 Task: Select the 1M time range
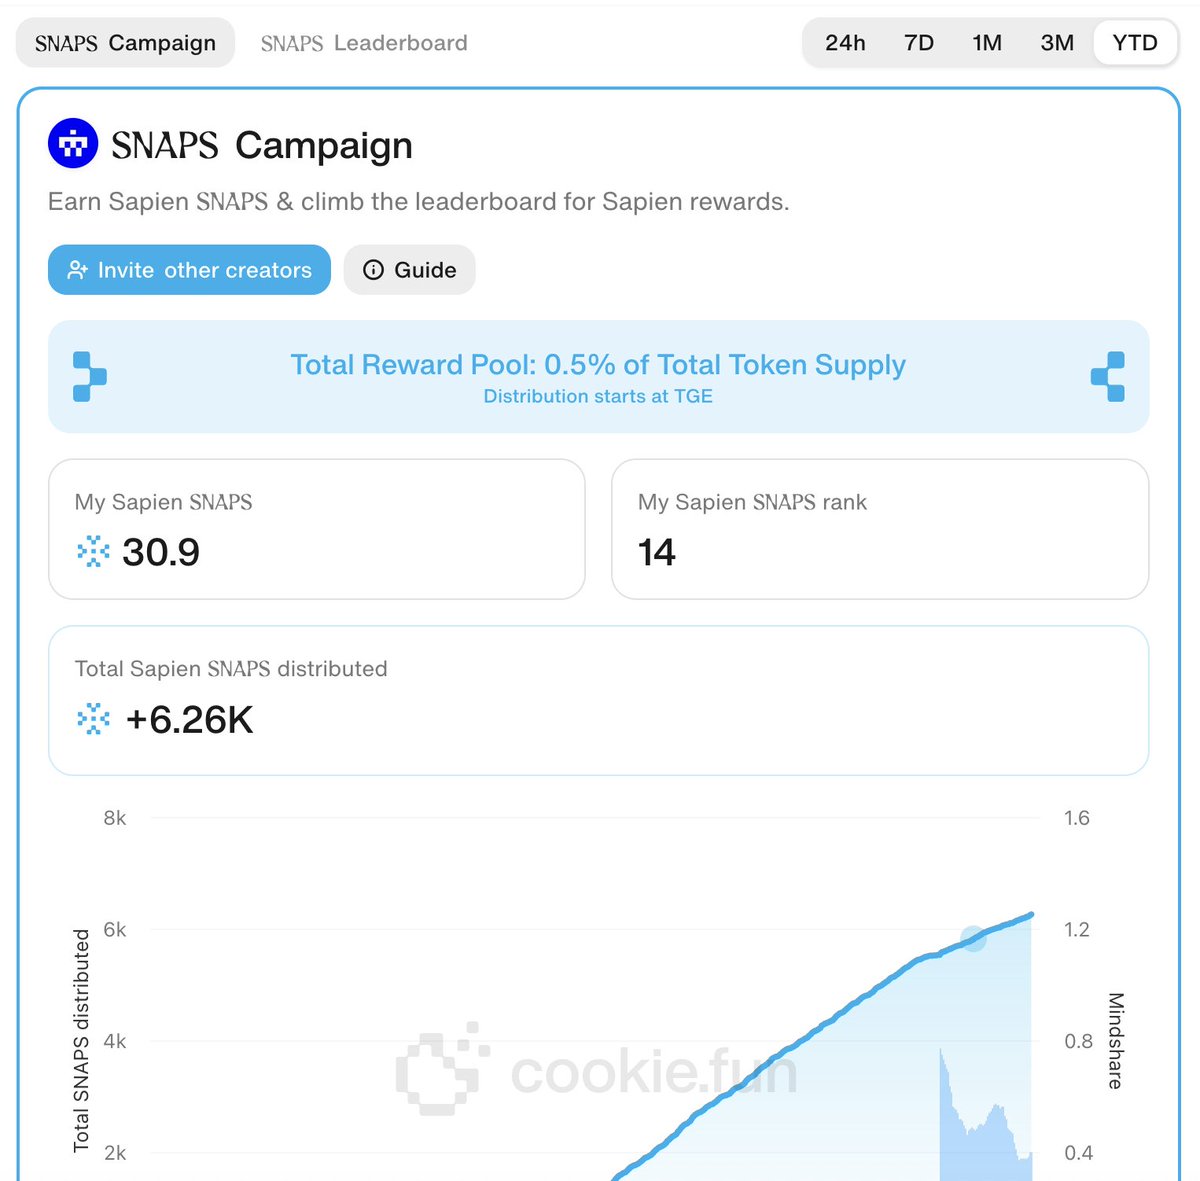pos(987,43)
